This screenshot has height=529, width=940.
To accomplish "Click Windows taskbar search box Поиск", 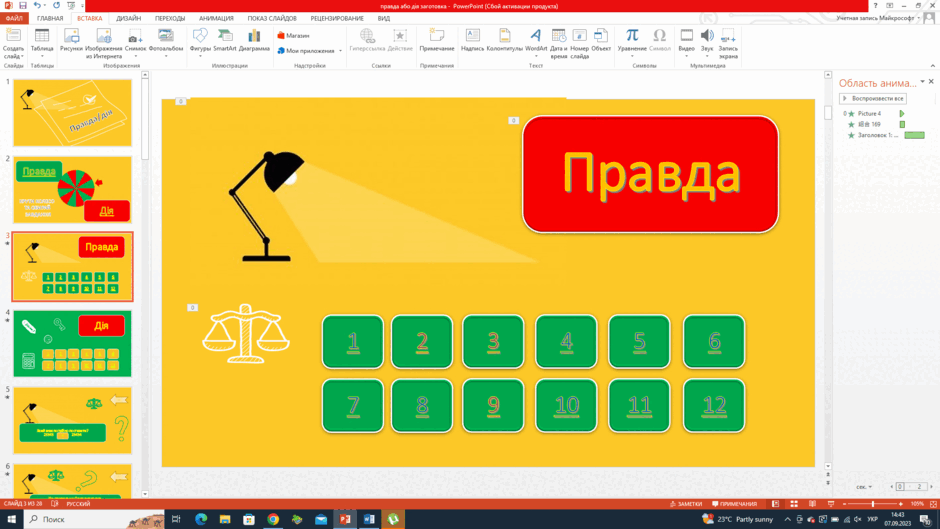I will point(94,519).
